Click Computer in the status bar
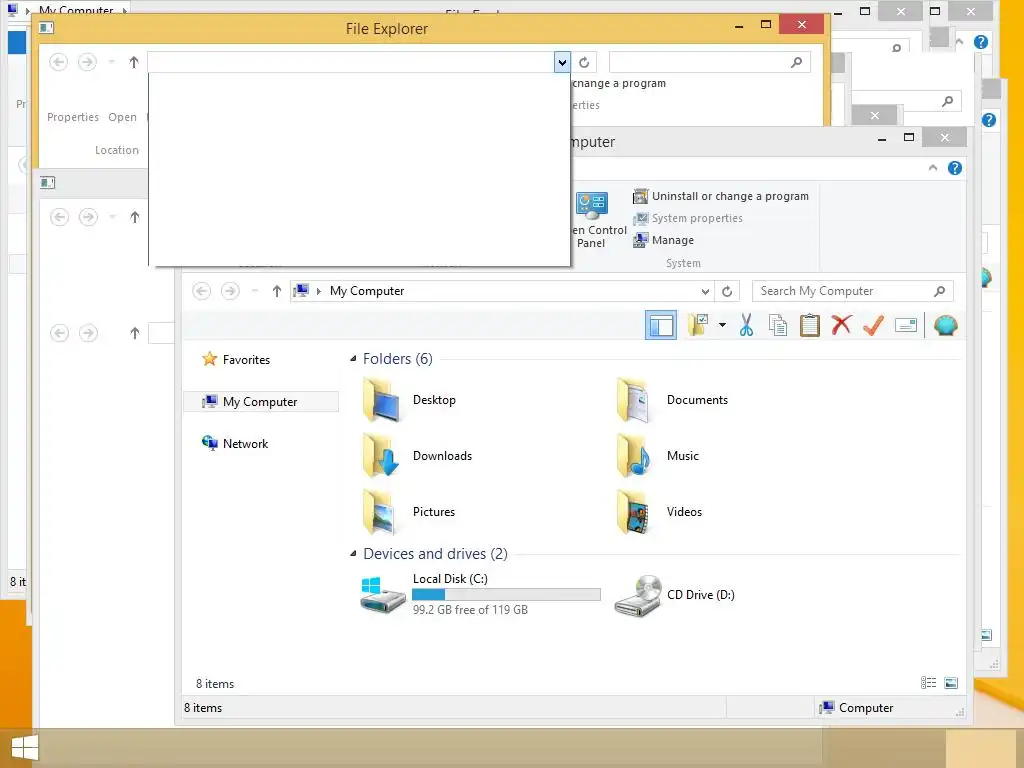1024x768 pixels. point(856,707)
